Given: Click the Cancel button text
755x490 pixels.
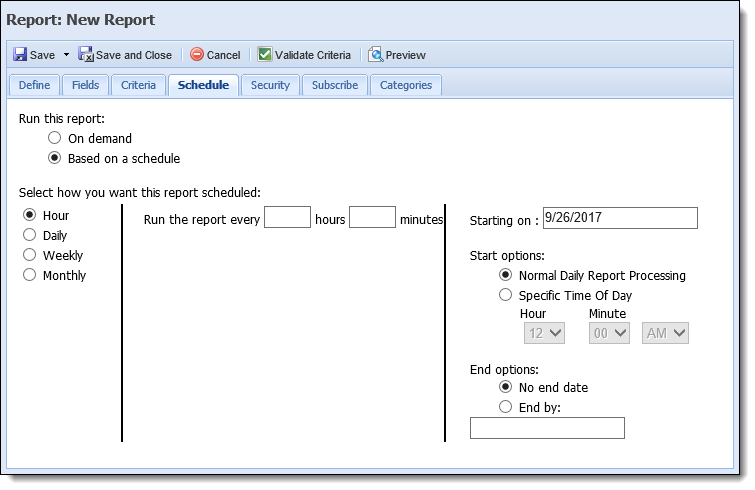Looking at the screenshot, I should click(223, 55).
